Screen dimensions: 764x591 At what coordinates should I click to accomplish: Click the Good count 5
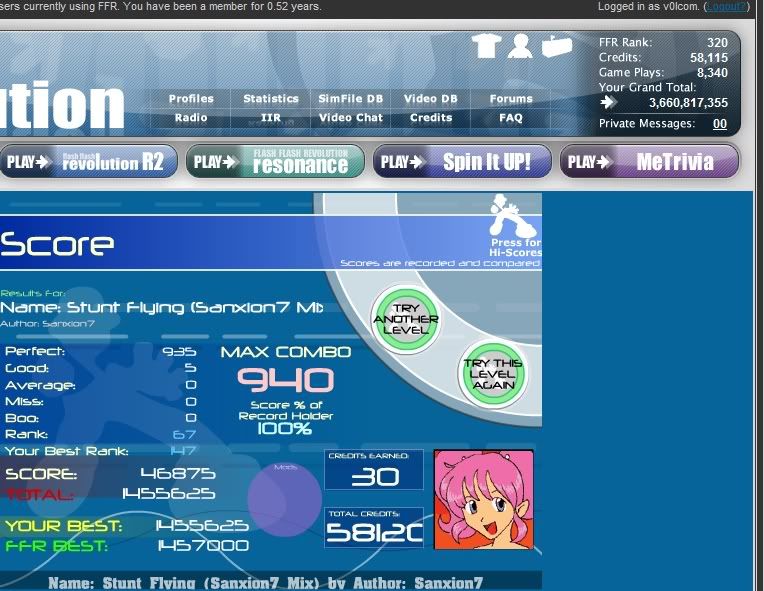[x=191, y=368]
